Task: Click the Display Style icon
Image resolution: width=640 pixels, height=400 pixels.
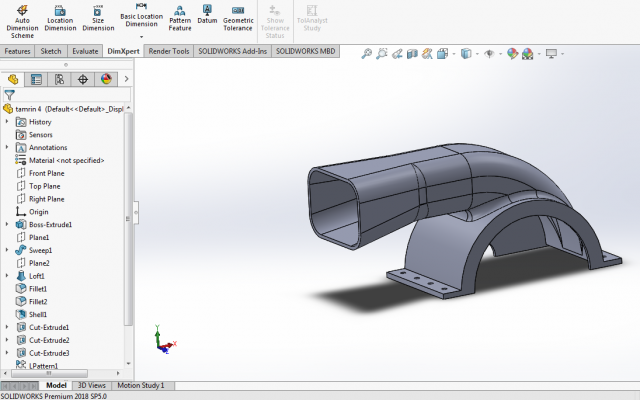Action: click(466, 53)
